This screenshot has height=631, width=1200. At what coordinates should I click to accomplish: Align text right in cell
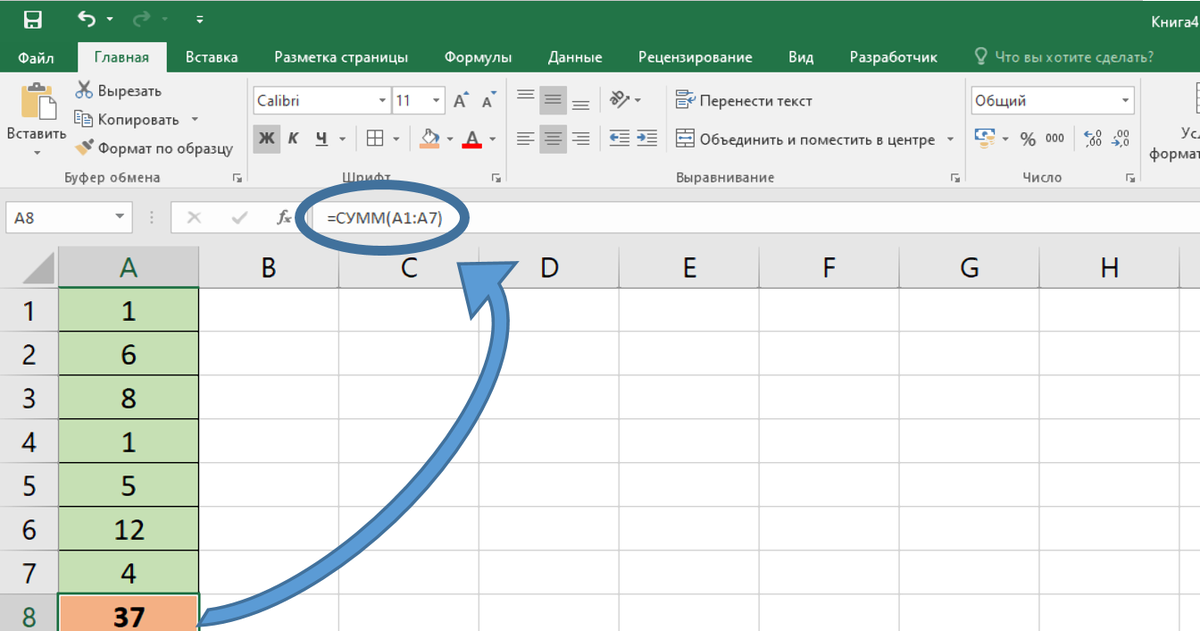point(580,138)
